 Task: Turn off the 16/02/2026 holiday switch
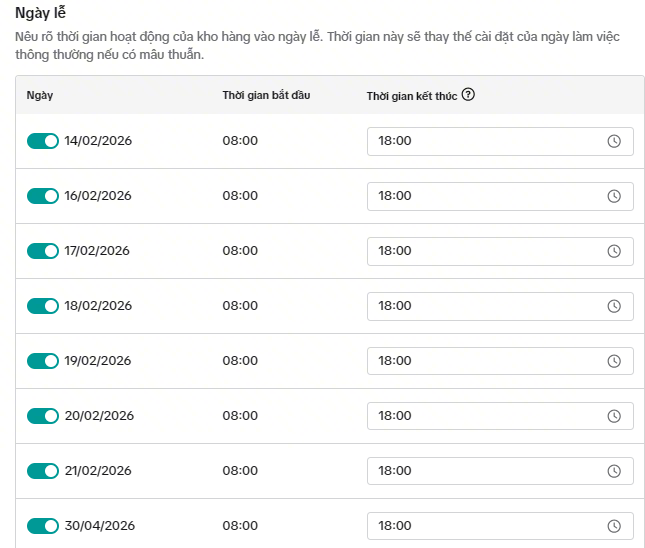(x=43, y=196)
